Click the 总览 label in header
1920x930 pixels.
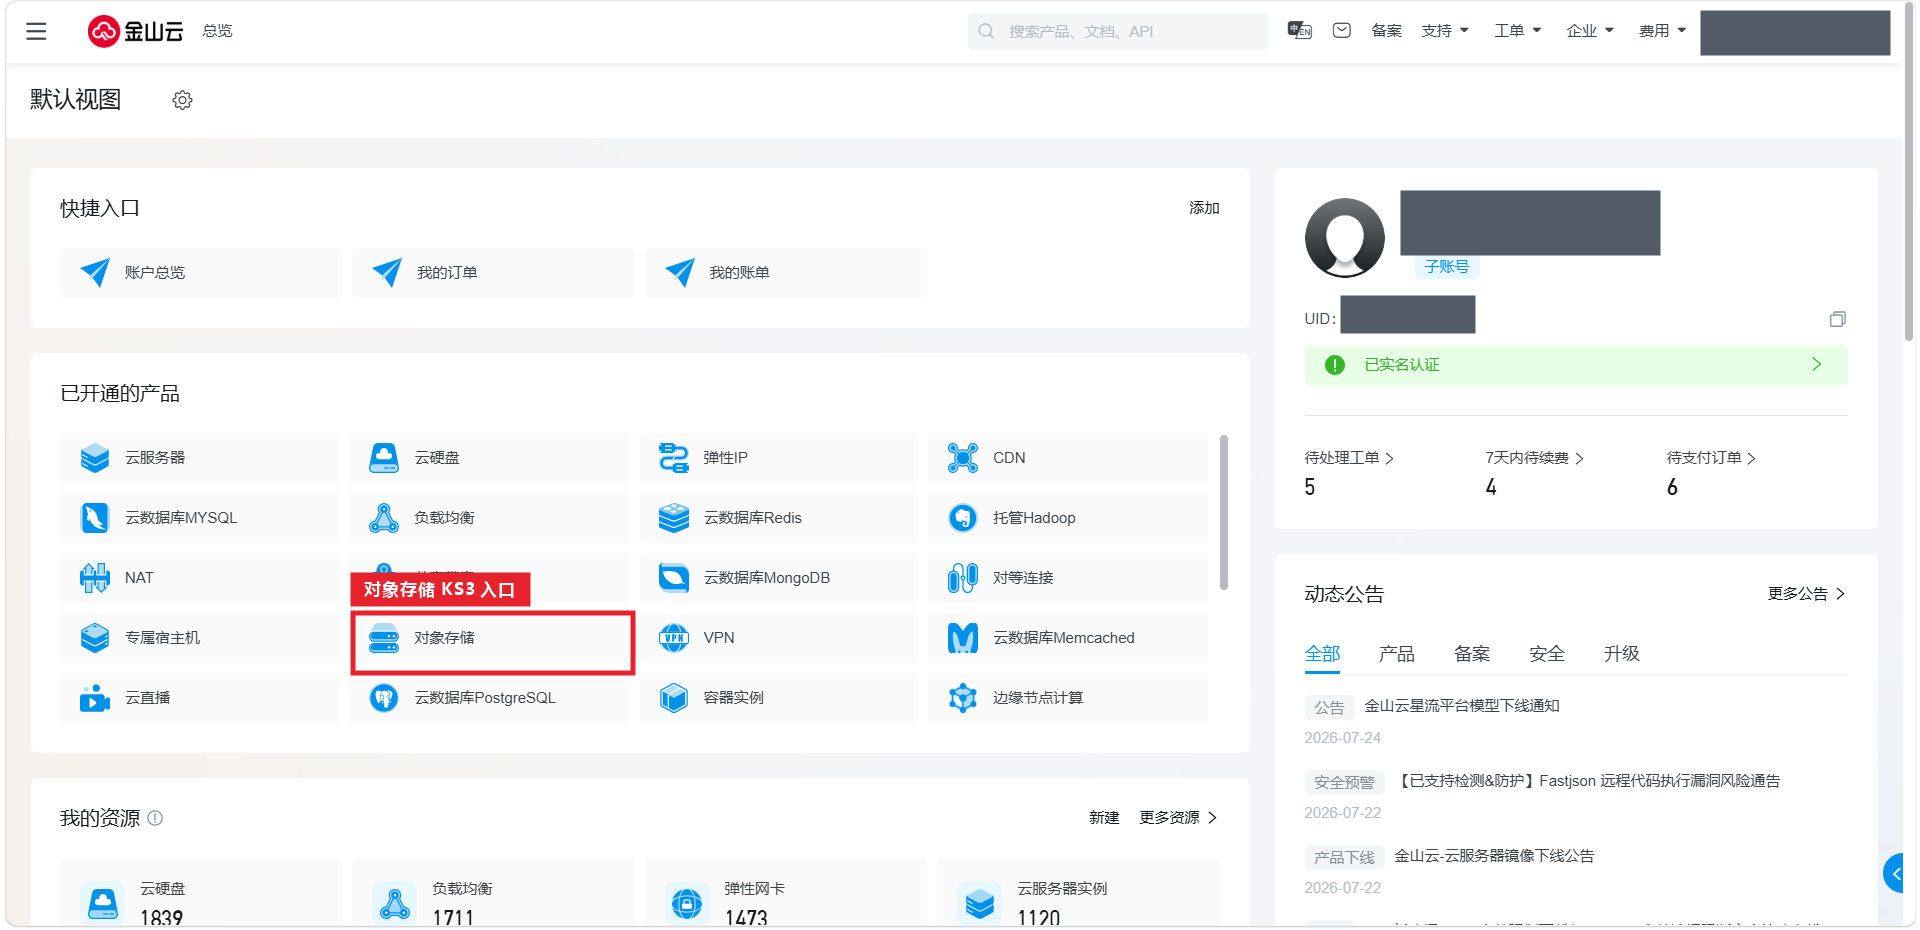click(217, 31)
